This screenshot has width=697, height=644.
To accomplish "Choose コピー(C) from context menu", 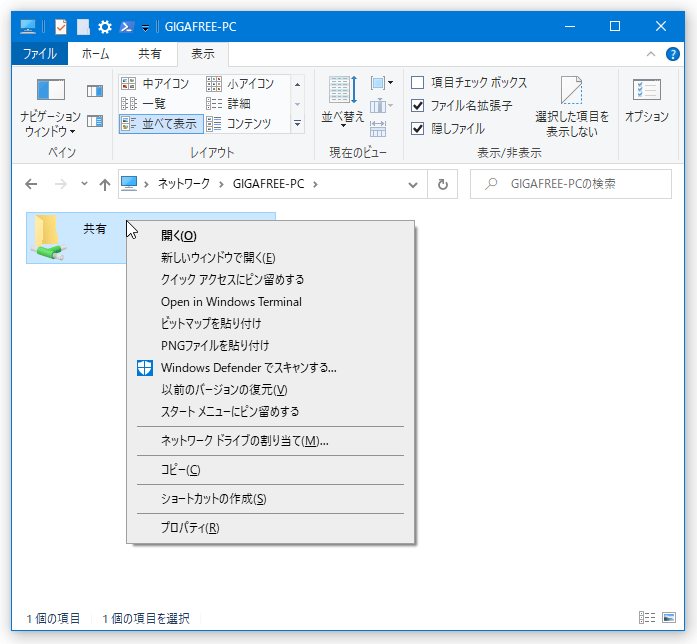I will 270,470.
